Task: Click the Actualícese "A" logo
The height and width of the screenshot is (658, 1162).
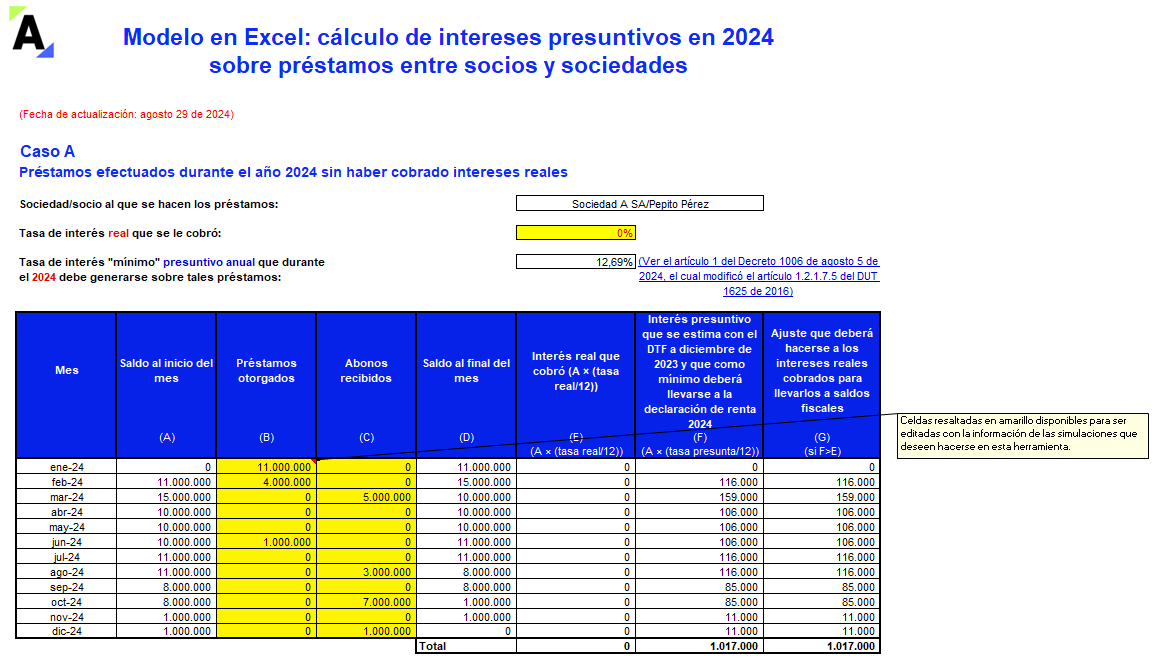Action: click(x=32, y=33)
